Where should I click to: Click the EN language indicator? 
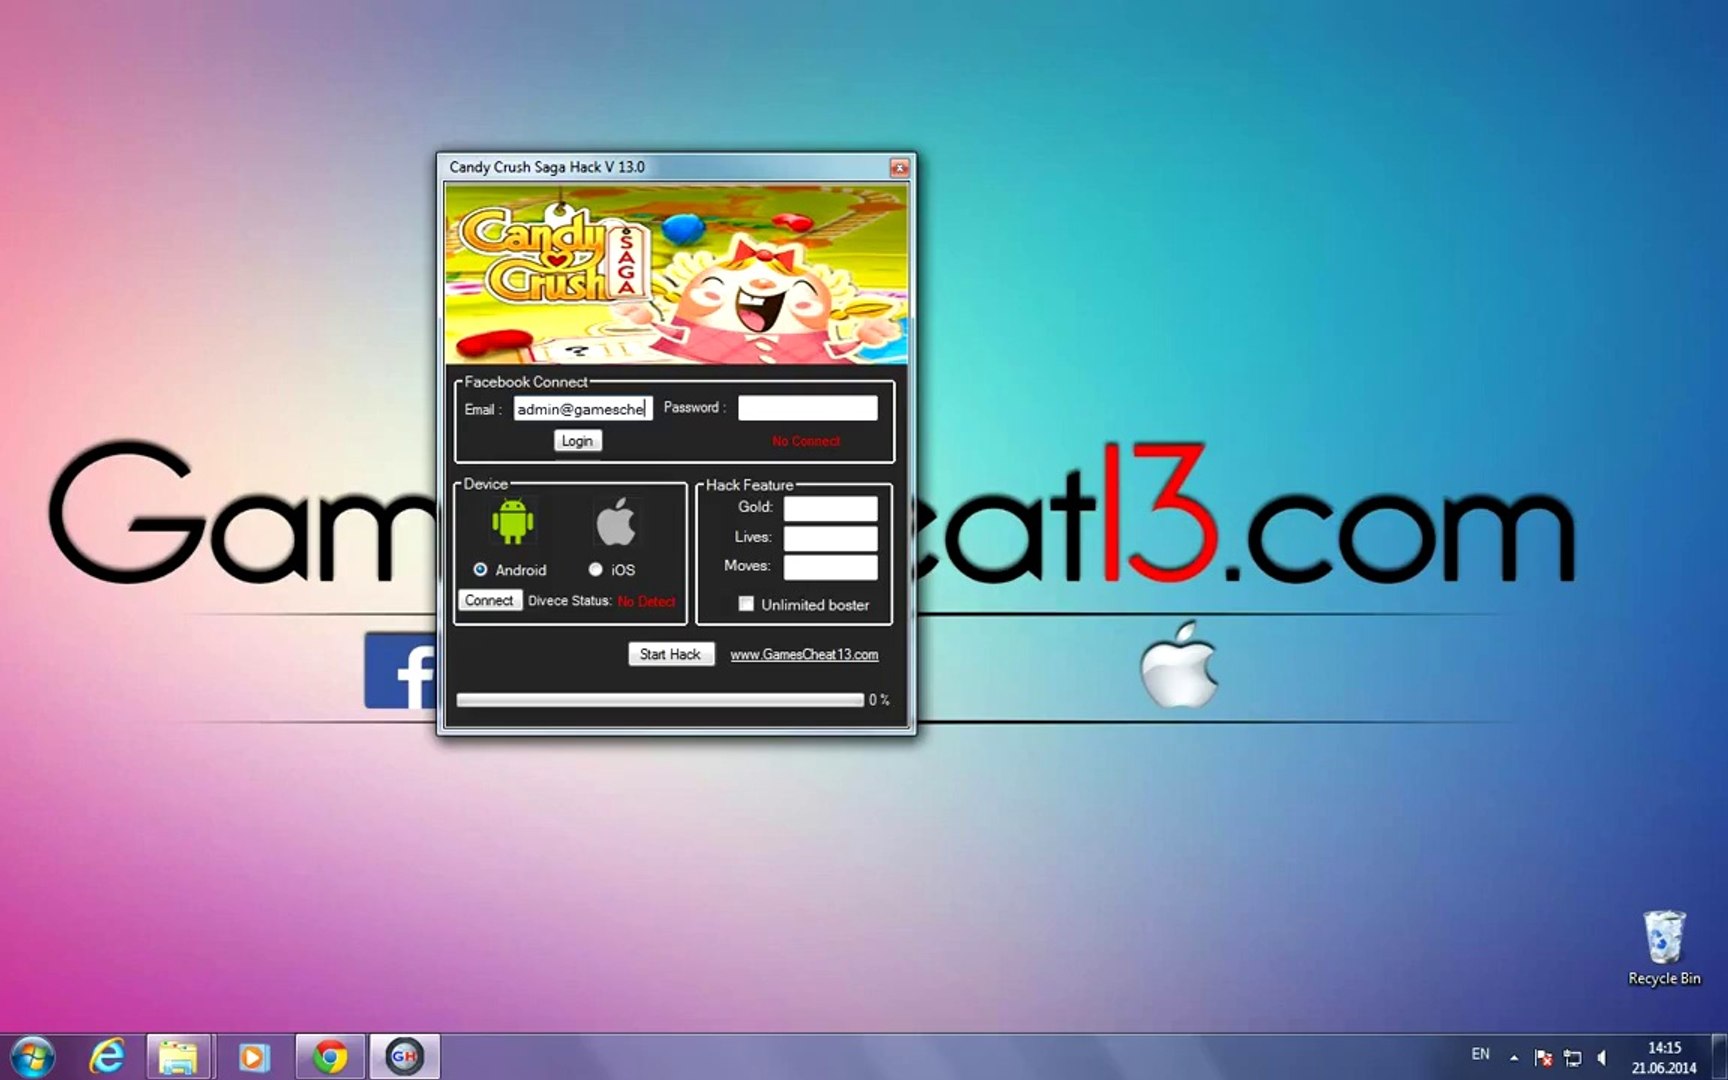pos(1480,1054)
